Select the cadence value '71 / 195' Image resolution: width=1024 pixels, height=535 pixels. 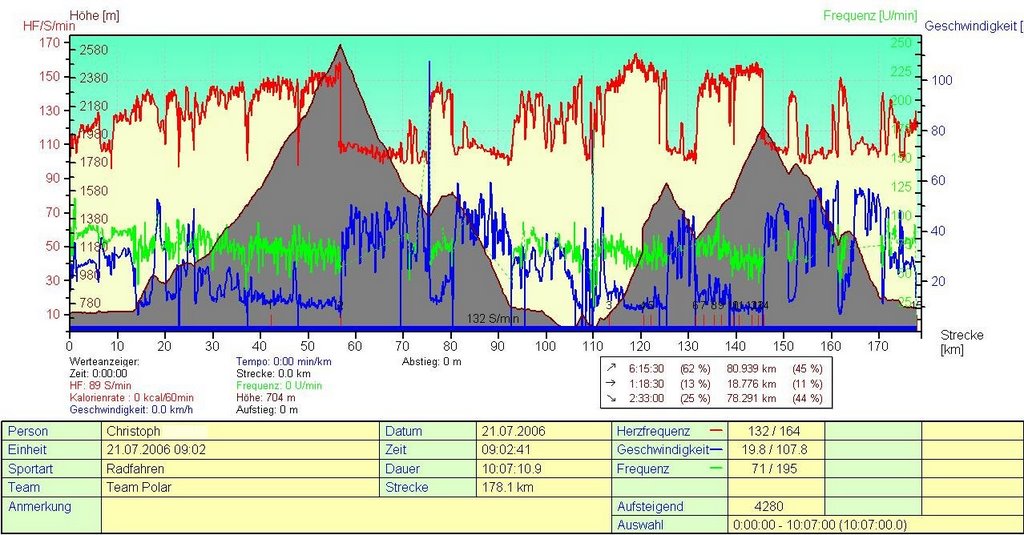click(775, 468)
